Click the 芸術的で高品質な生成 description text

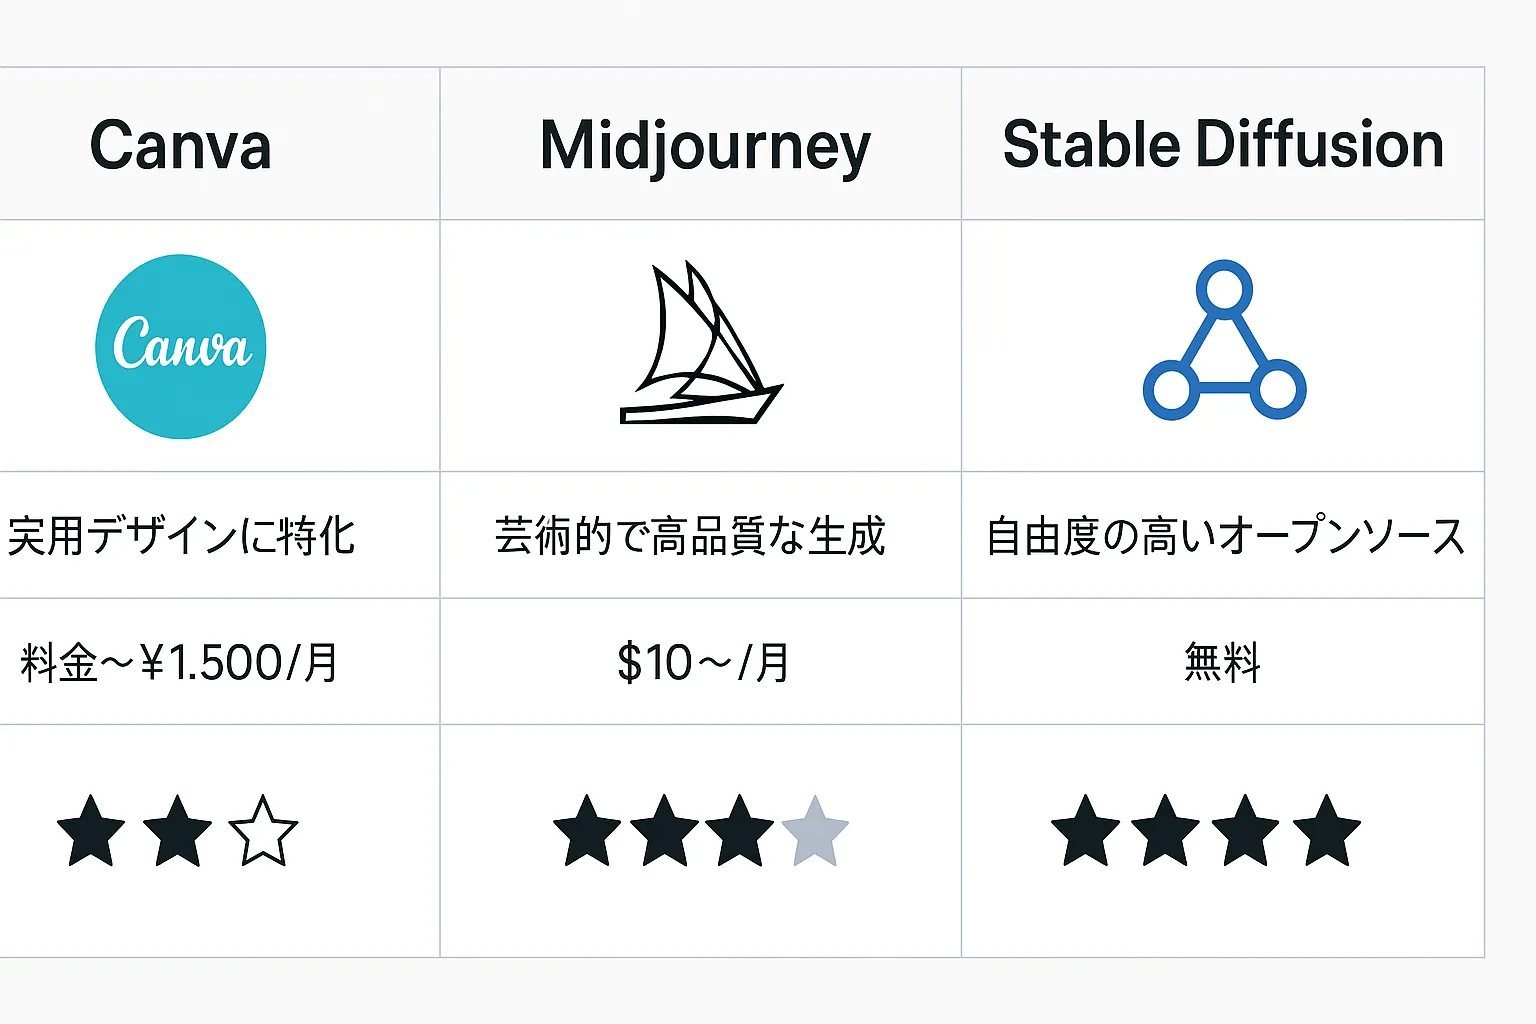click(x=690, y=536)
